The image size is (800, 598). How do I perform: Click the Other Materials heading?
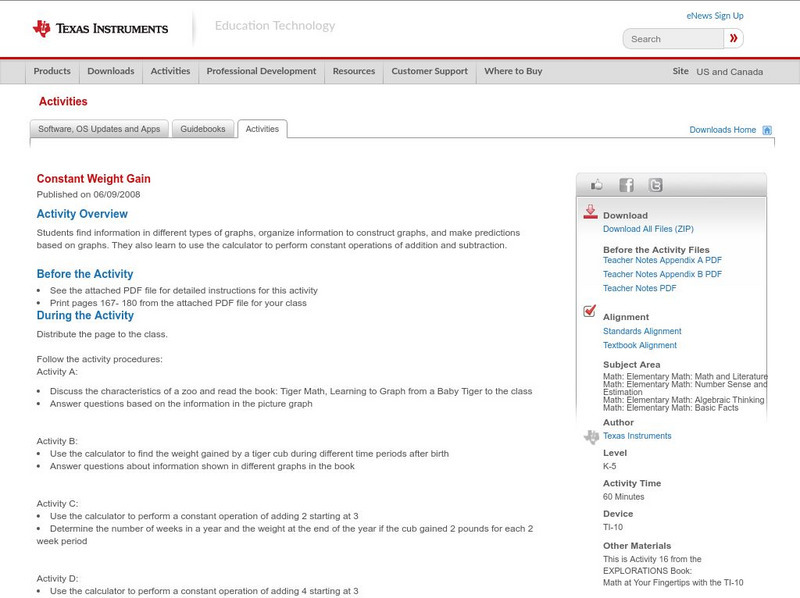point(637,546)
